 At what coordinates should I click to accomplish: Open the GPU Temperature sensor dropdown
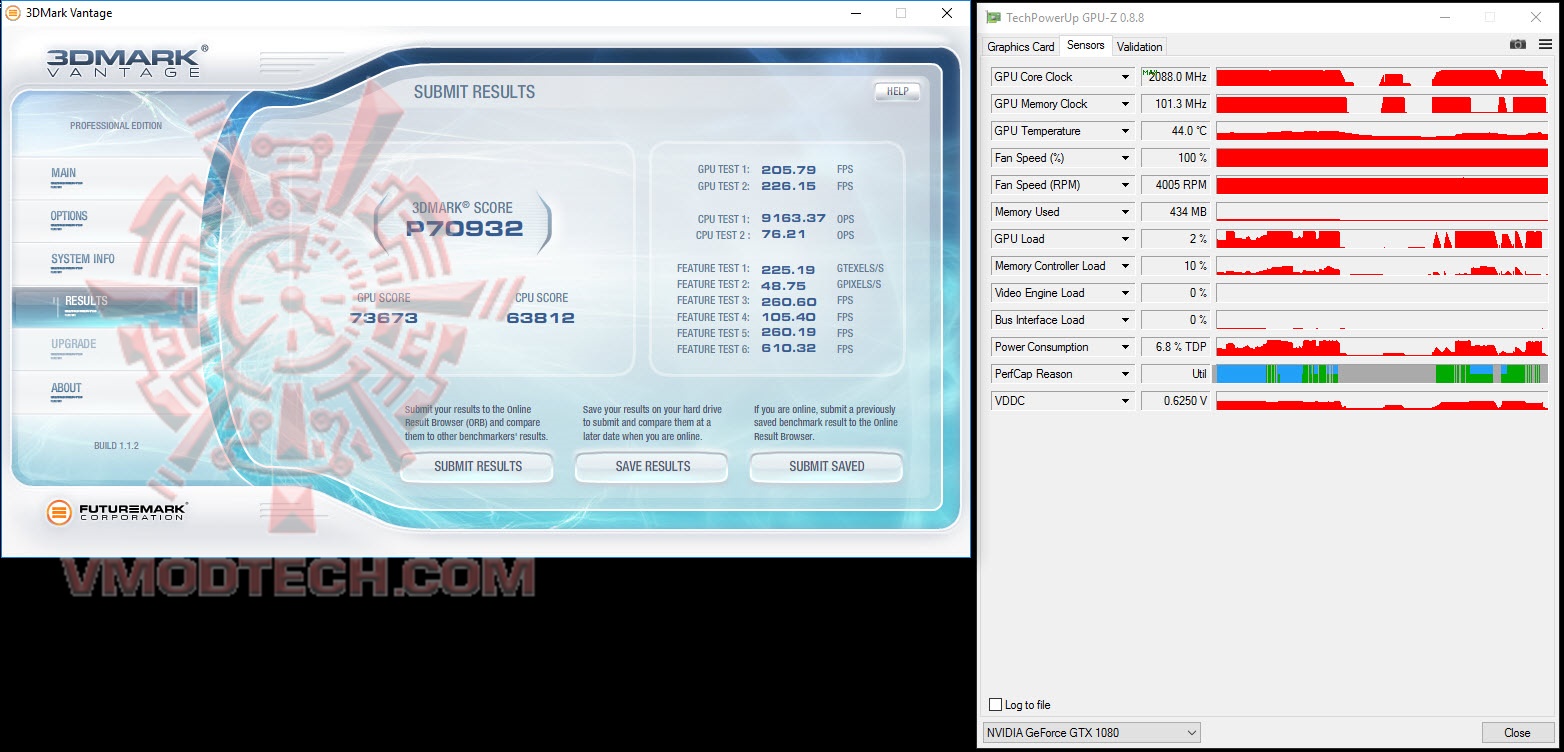click(x=1125, y=131)
